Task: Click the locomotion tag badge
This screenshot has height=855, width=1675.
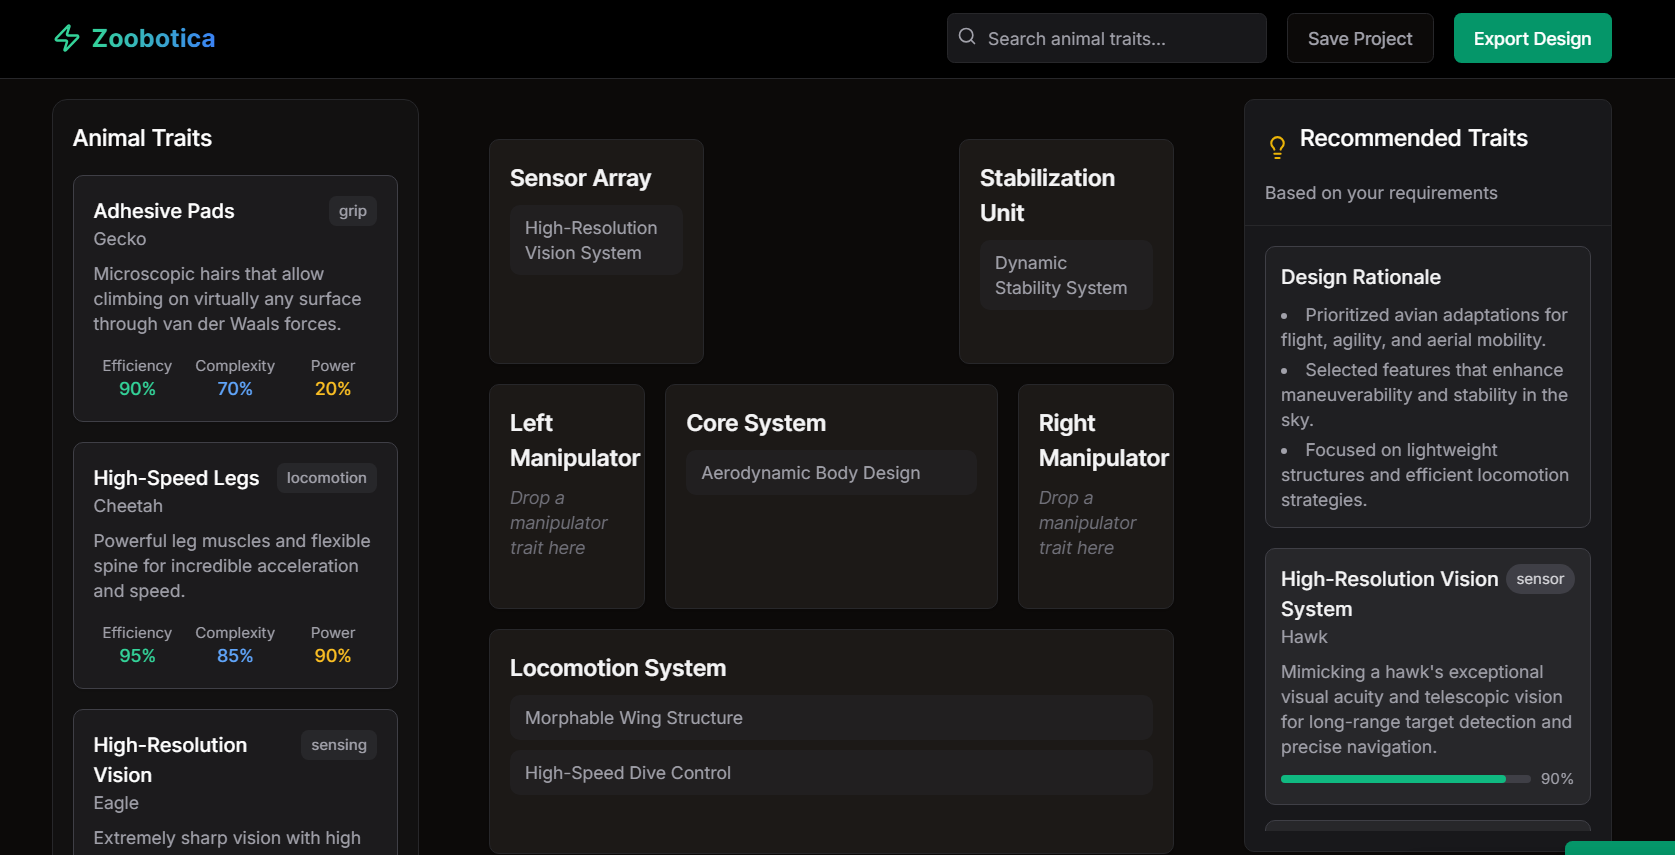Action: [326, 478]
